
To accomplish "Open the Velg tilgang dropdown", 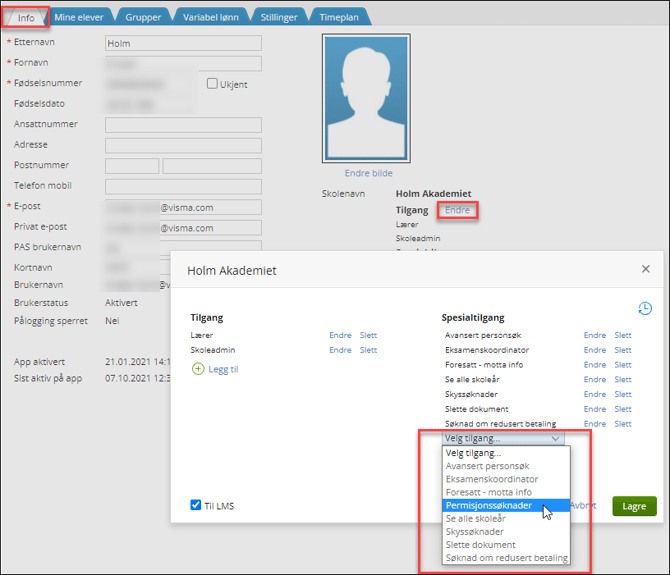I will click(502, 438).
